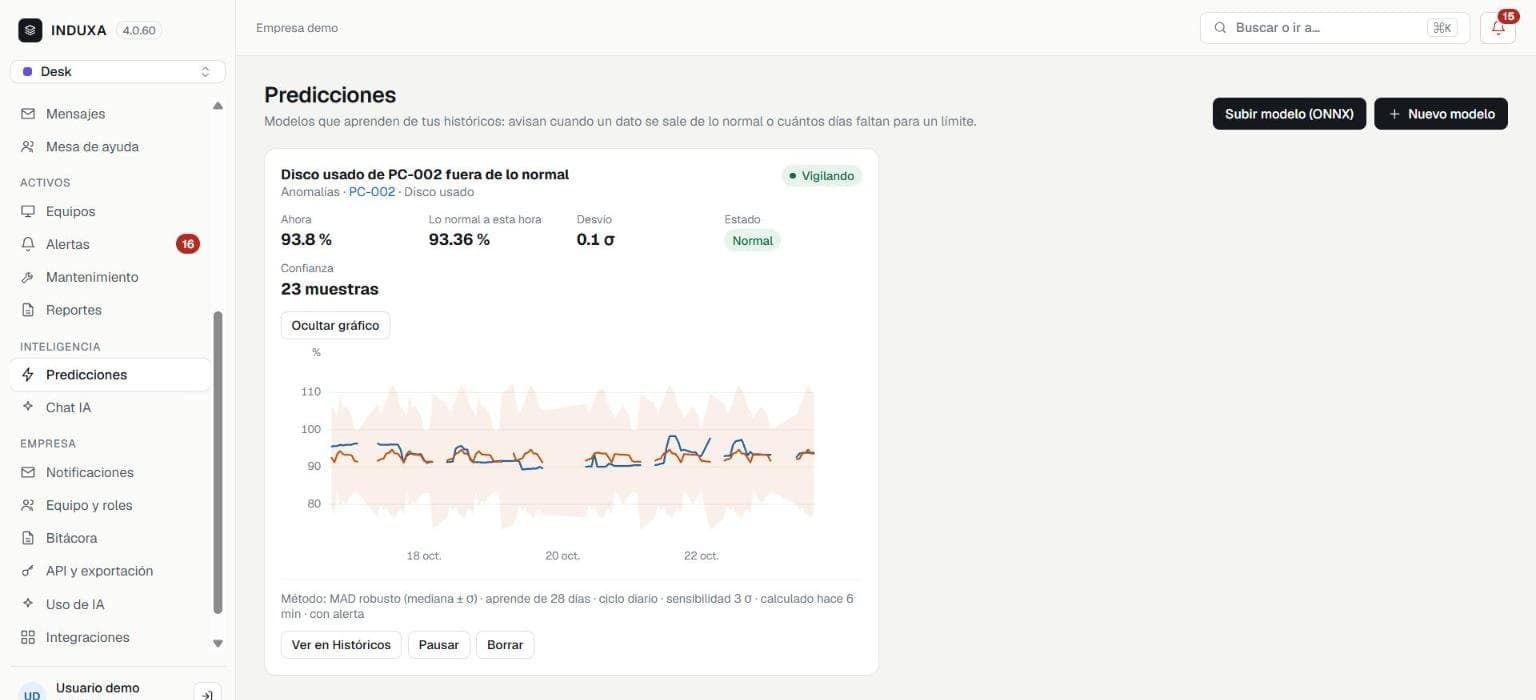The width and height of the screenshot is (1536, 700).
Task: Click Ver en Históricos button
Action: (x=341, y=645)
